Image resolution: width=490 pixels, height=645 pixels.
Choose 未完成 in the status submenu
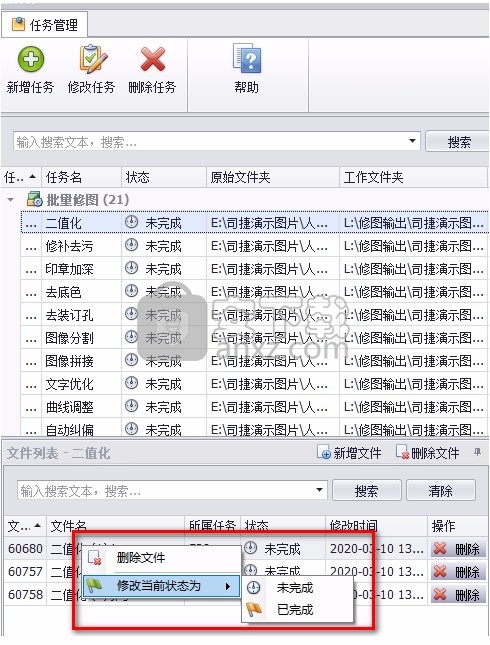(x=297, y=587)
